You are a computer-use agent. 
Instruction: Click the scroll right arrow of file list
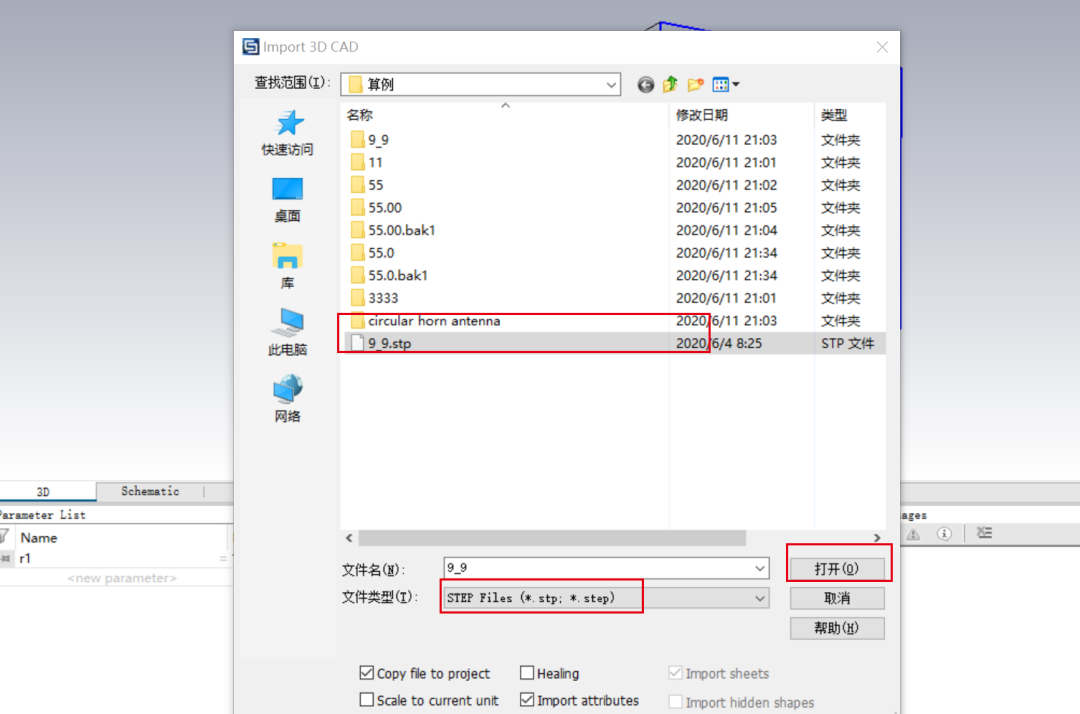(877, 538)
